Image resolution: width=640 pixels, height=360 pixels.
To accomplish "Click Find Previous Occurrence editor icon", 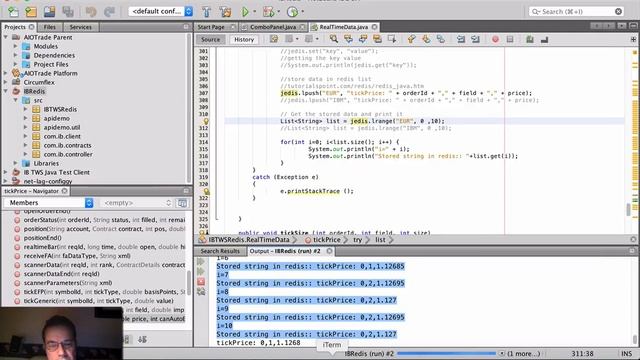I will coord(348,39).
